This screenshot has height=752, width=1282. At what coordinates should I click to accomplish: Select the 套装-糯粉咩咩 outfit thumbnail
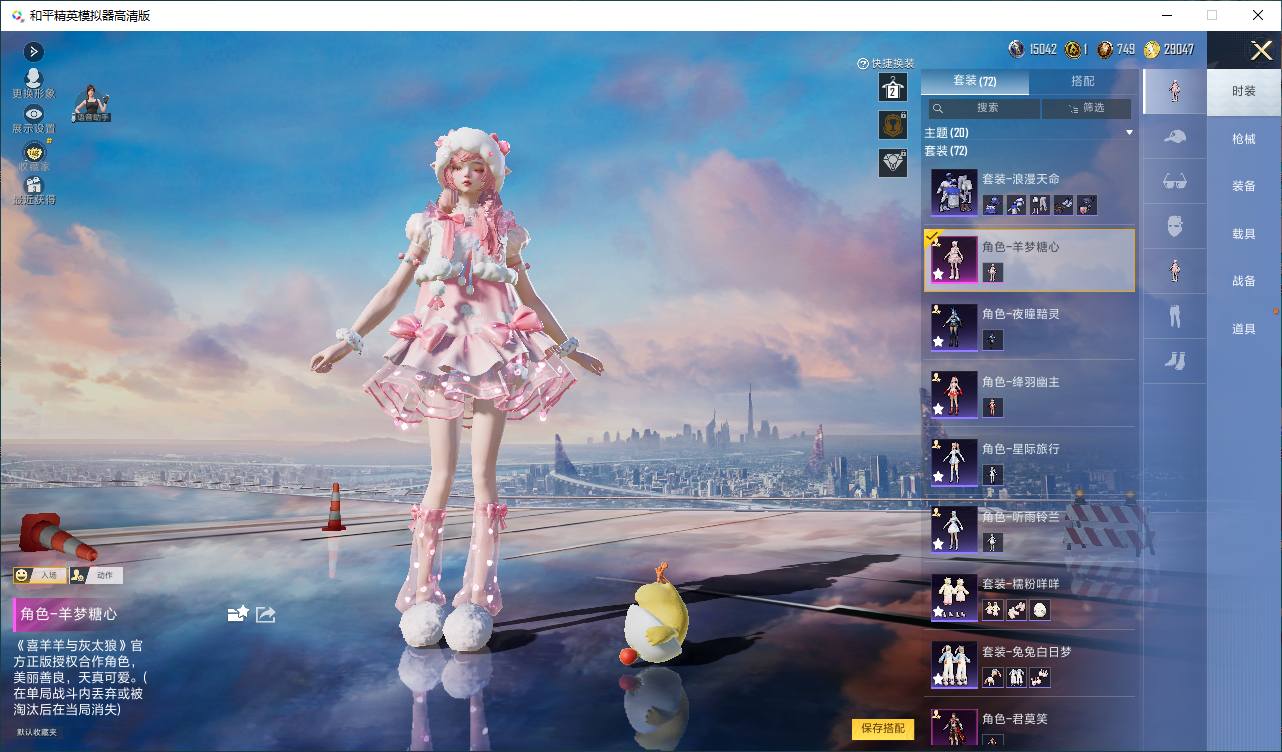click(954, 597)
